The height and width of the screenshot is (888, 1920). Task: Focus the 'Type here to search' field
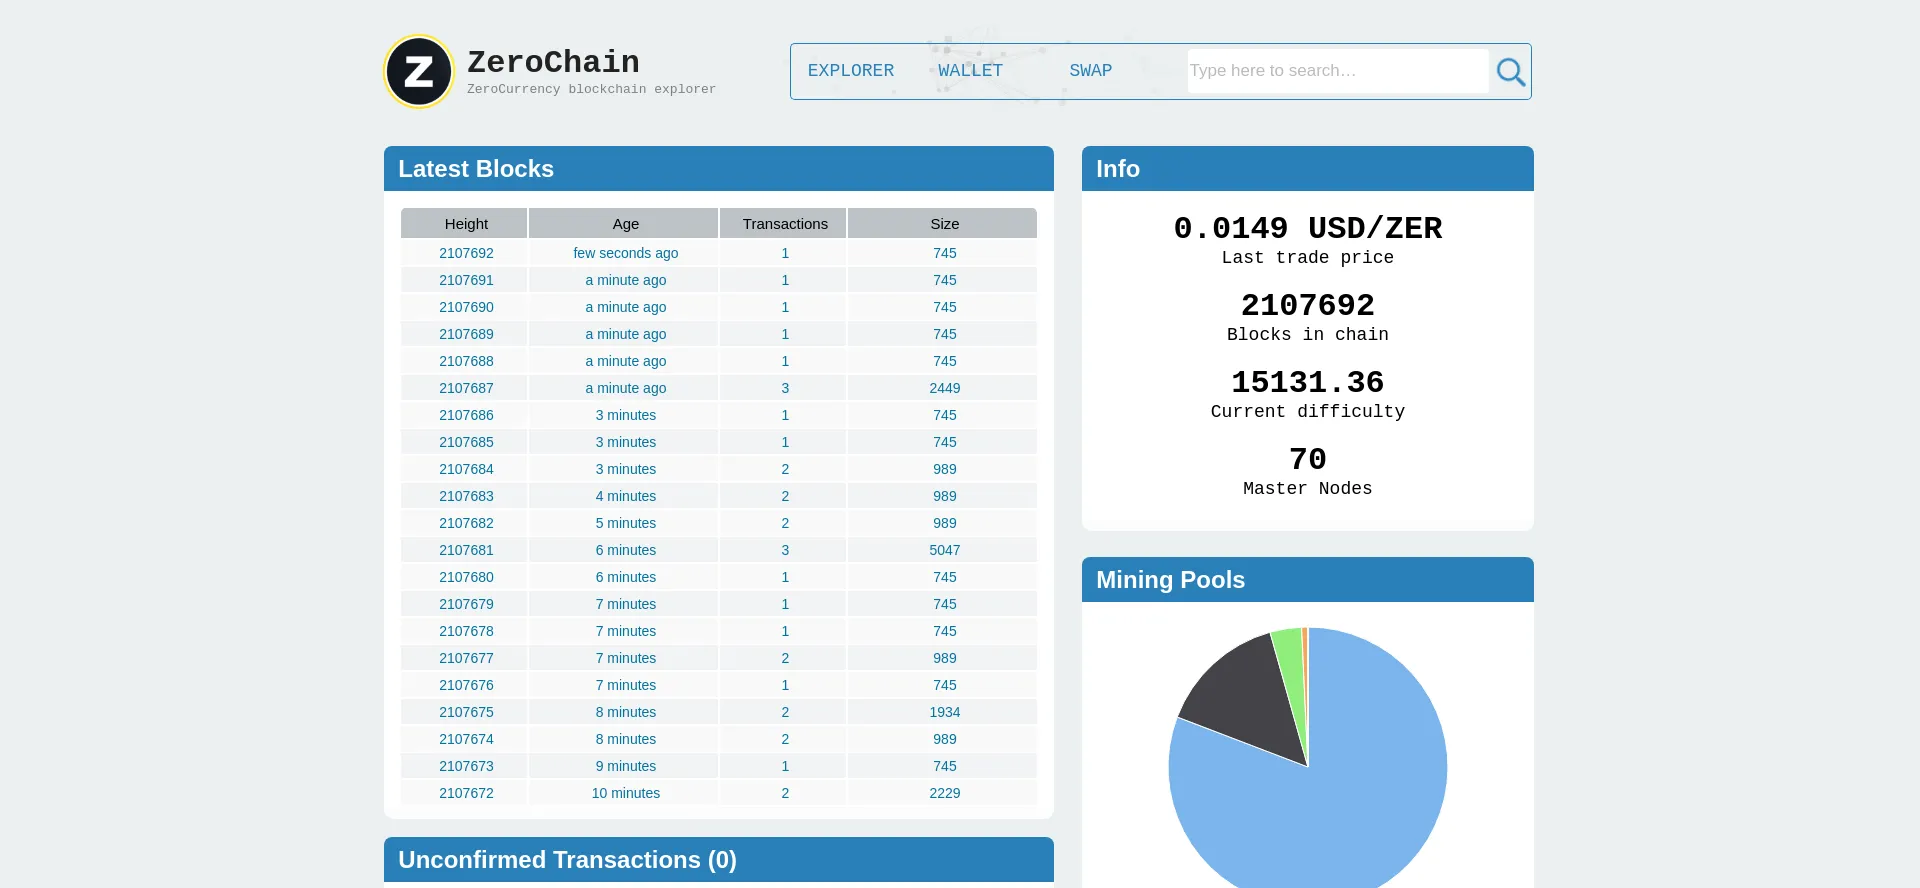click(1337, 71)
